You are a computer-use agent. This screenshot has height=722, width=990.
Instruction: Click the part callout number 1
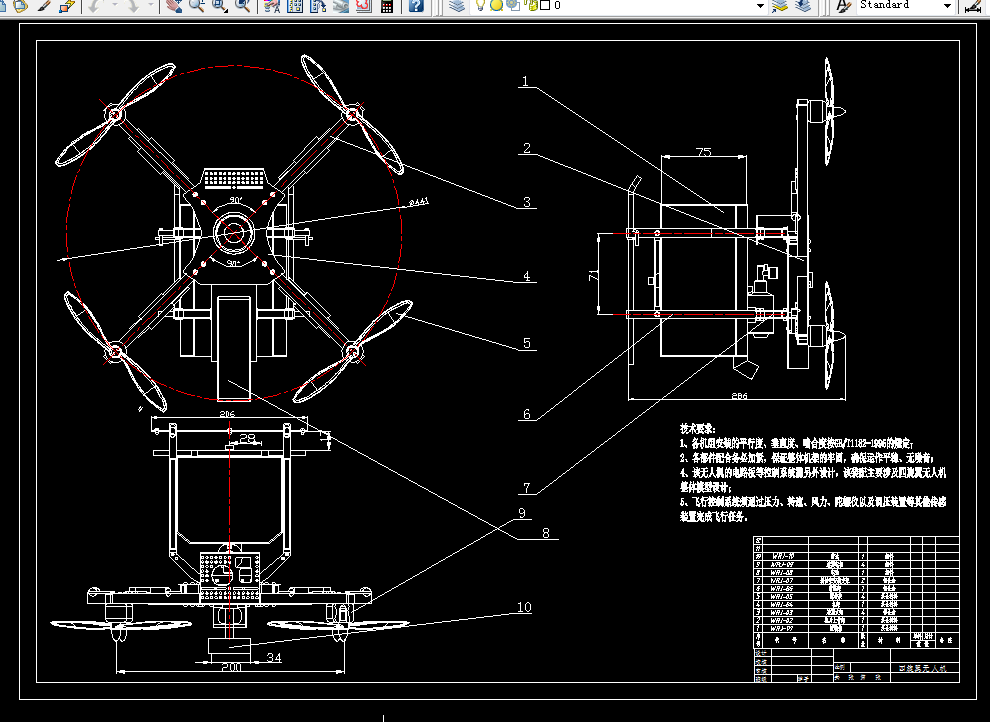click(x=525, y=81)
